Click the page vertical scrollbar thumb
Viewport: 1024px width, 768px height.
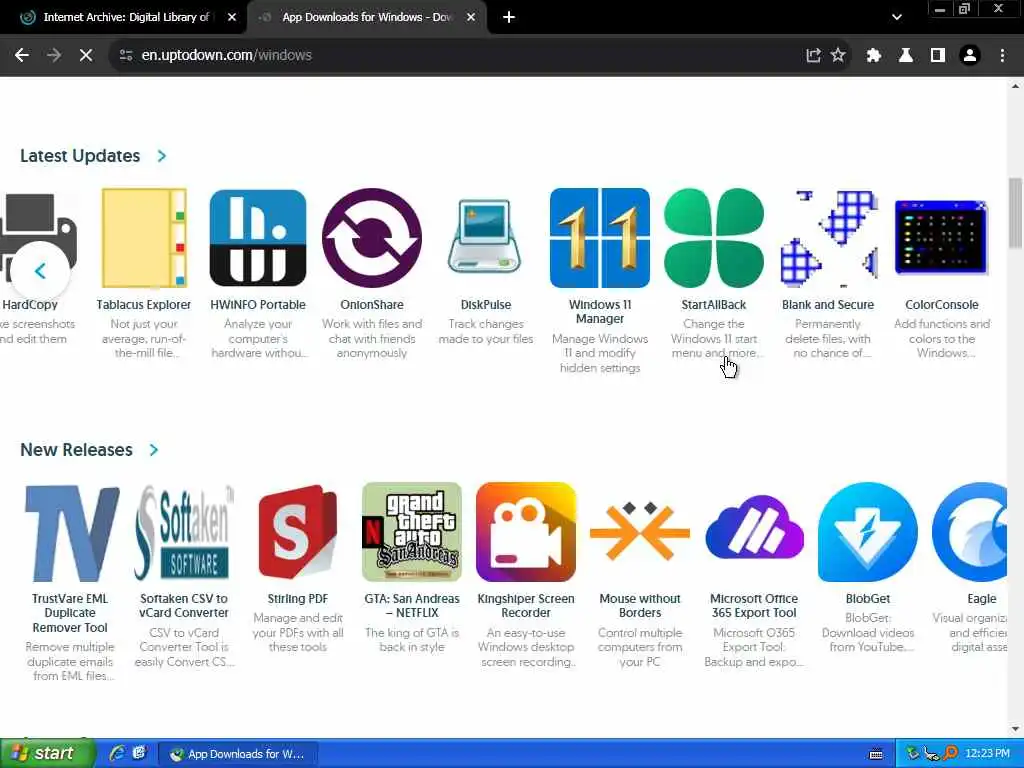click(x=1015, y=213)
